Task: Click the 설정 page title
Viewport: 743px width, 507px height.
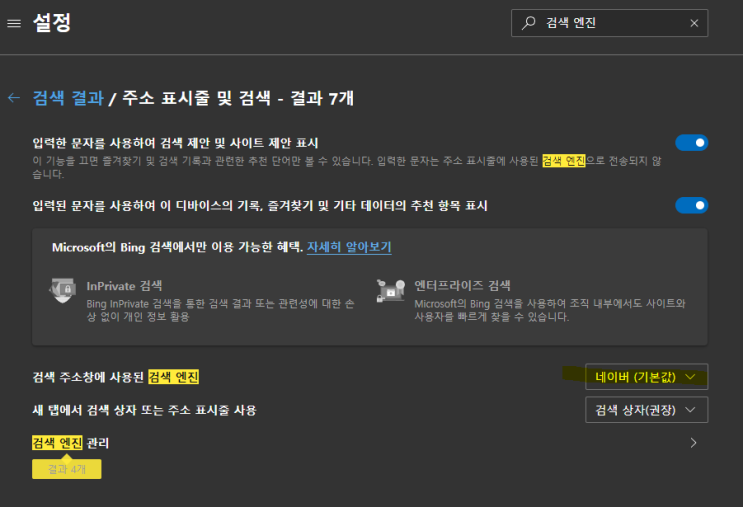Action: point(52,23)
